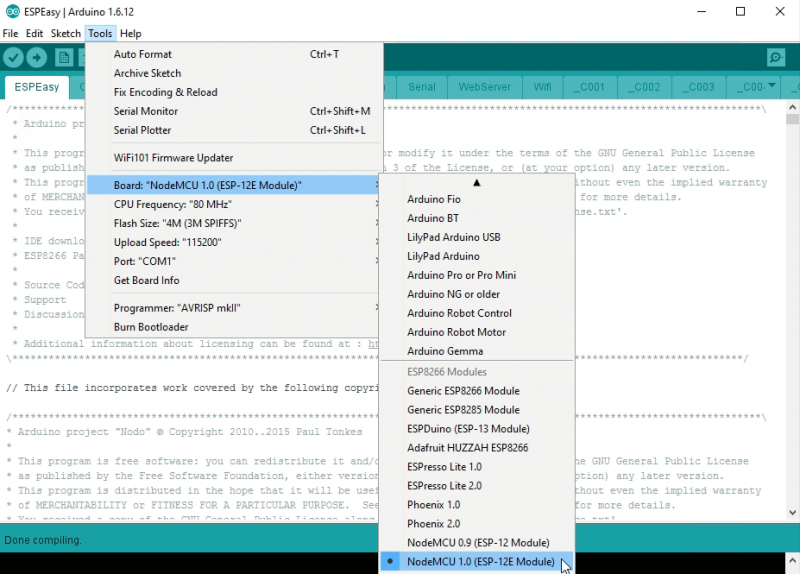
Task: Click the ESP8266 Modules section header
Action: (x=447, y=372)
